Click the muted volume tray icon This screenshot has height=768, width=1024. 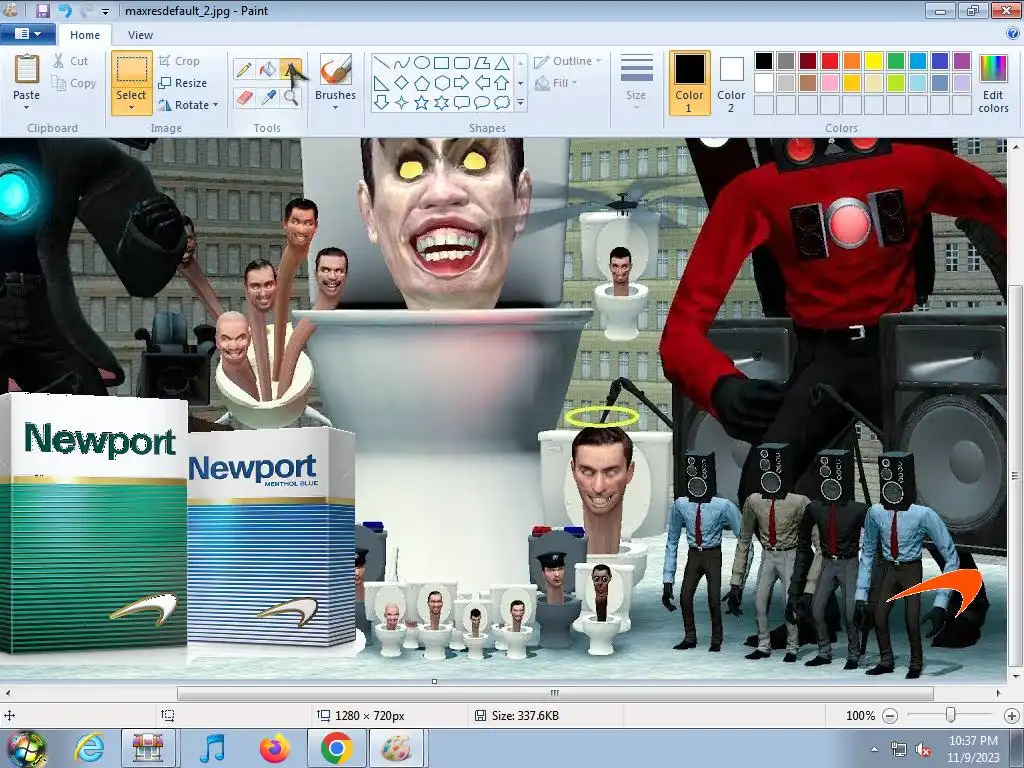point(923,750)
